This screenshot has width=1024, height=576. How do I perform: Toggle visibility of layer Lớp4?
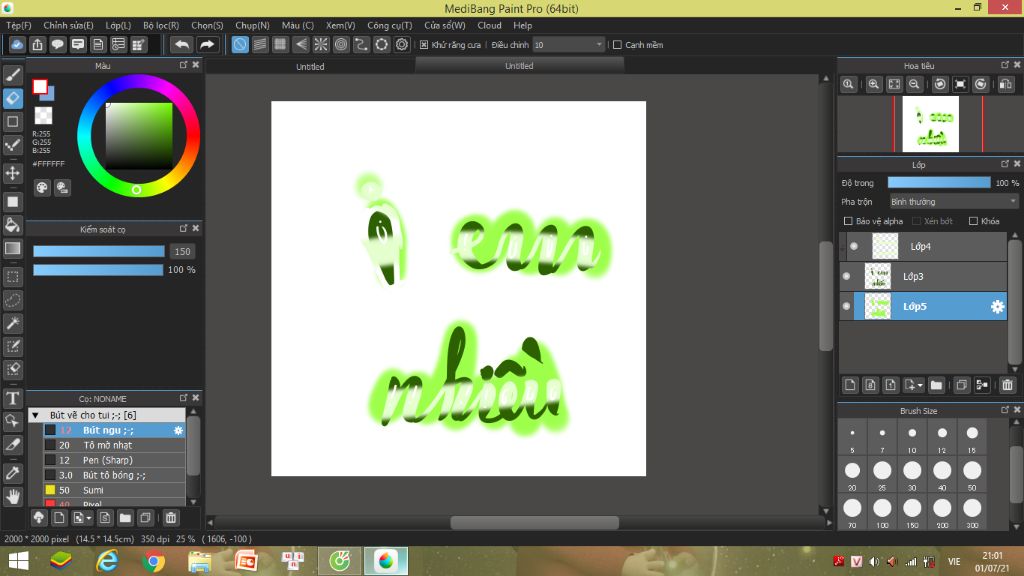[854, 246]
